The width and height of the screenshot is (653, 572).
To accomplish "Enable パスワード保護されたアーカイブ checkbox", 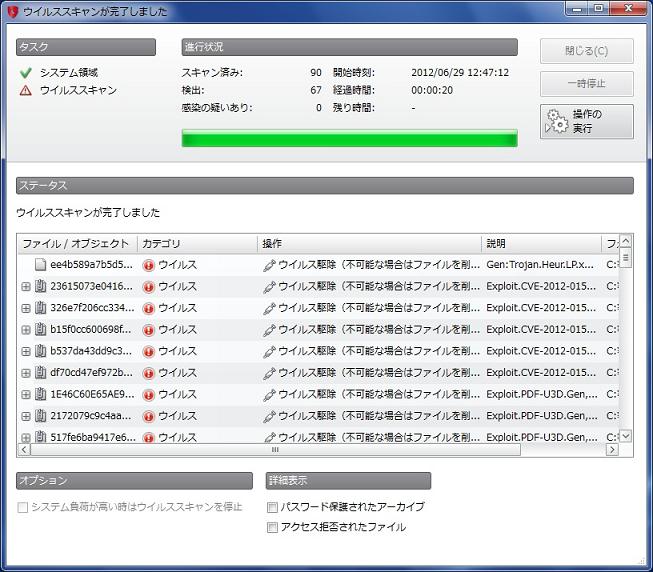I will [272, 507].
